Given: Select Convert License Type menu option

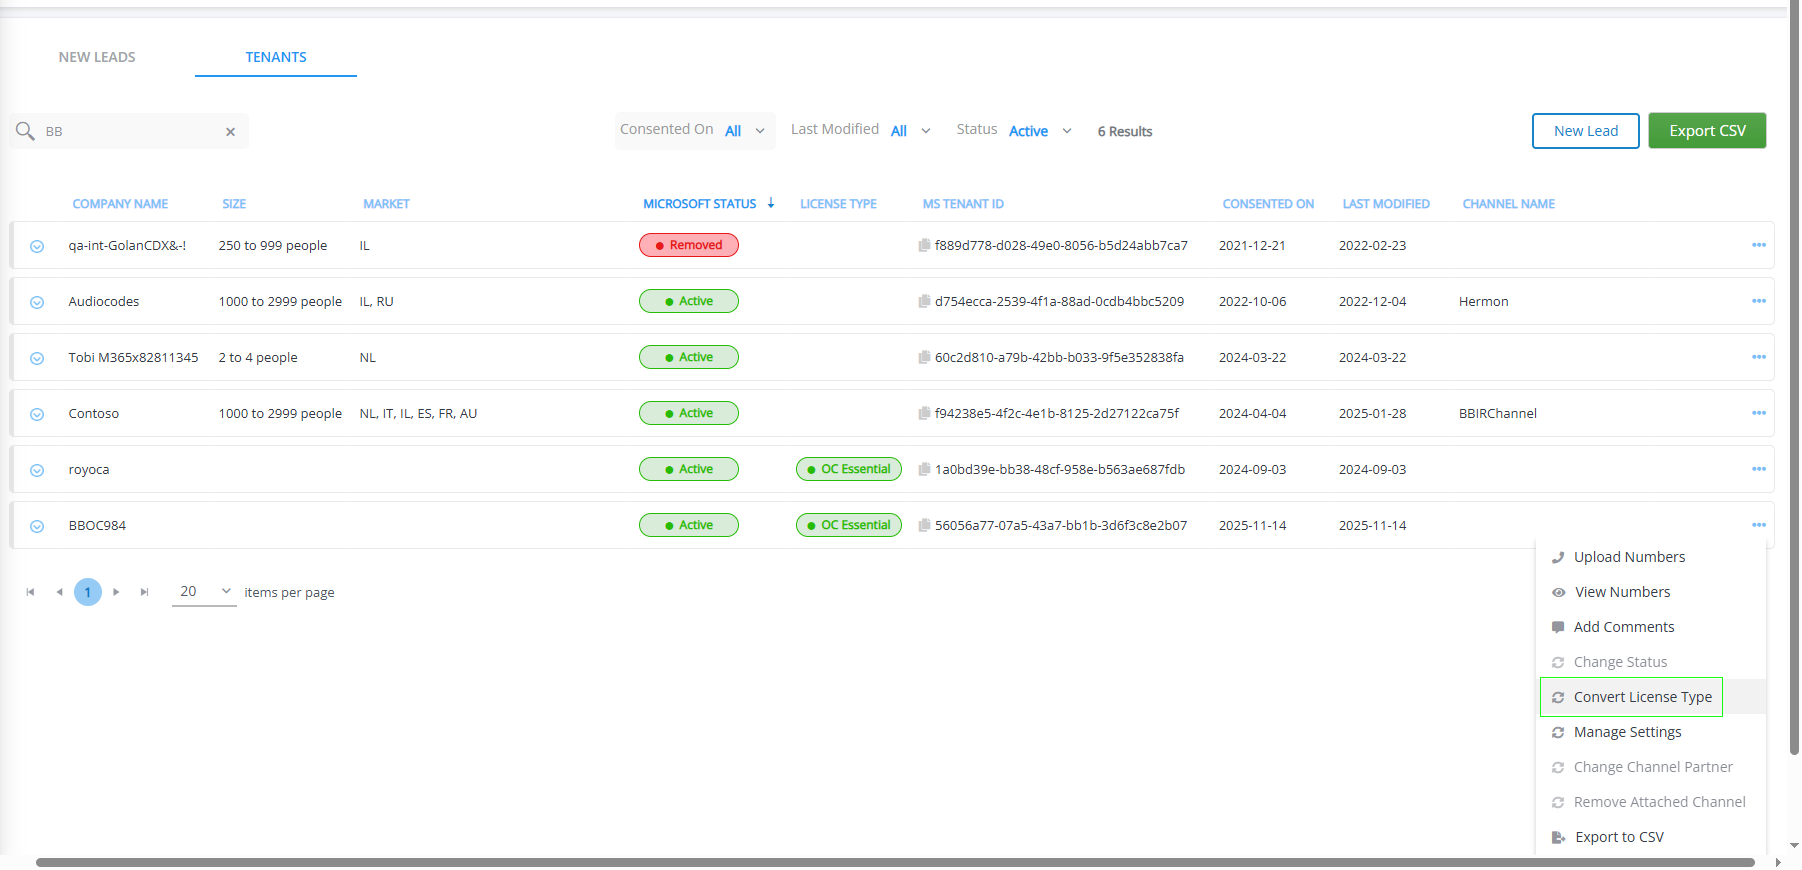Looking at the screenshot, I should coord(1642,697).
